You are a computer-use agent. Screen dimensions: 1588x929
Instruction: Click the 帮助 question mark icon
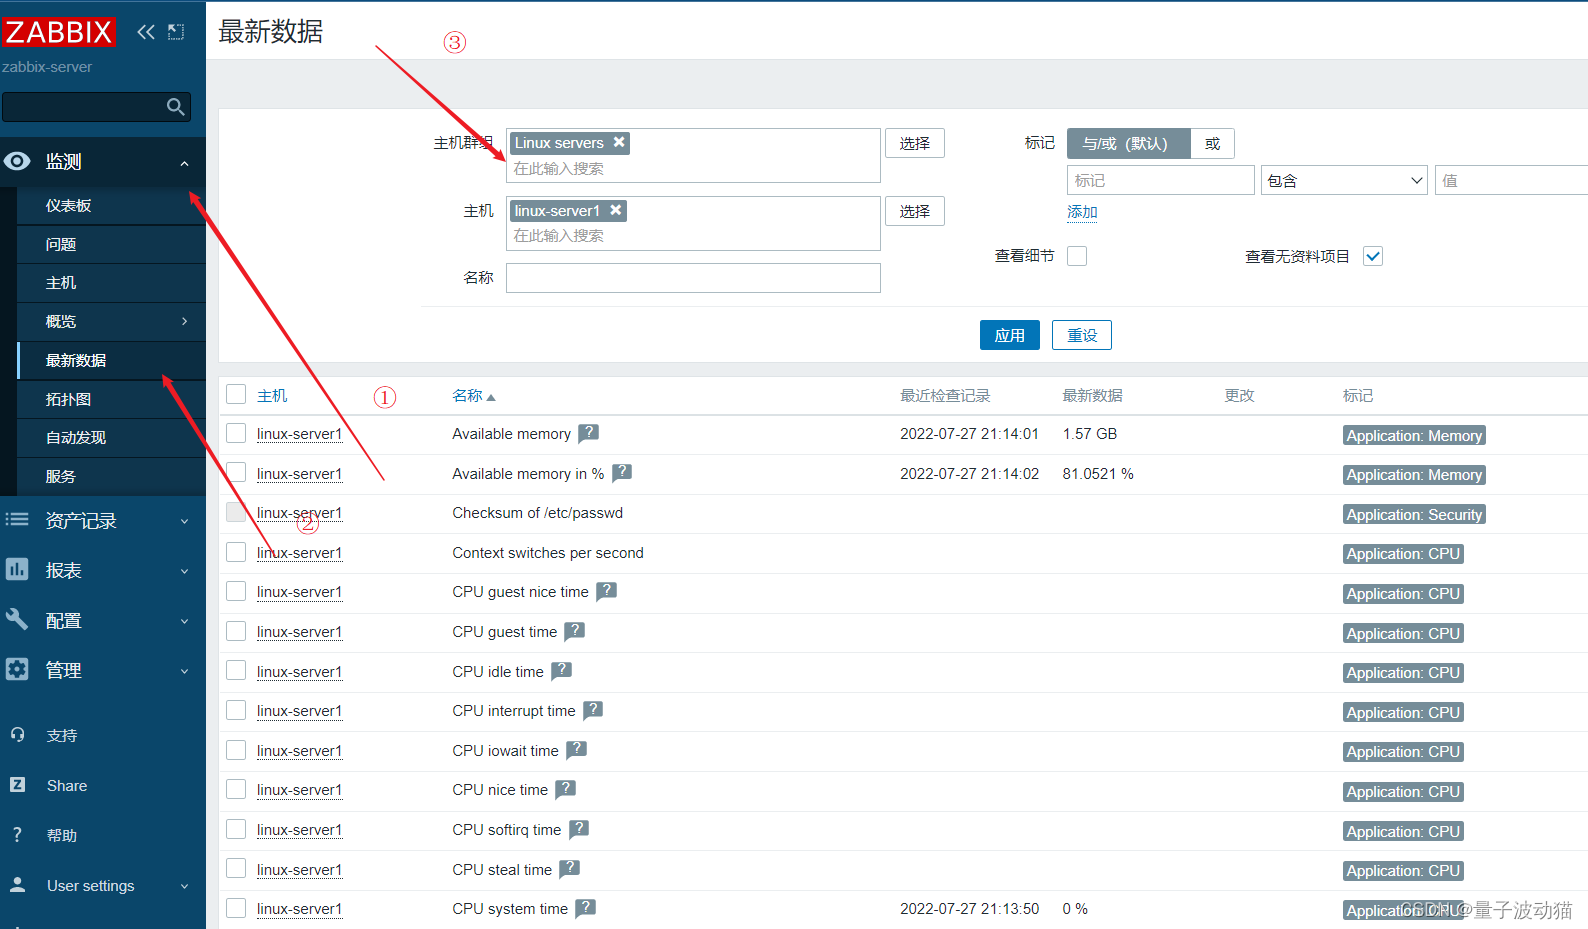click(17, 835)
